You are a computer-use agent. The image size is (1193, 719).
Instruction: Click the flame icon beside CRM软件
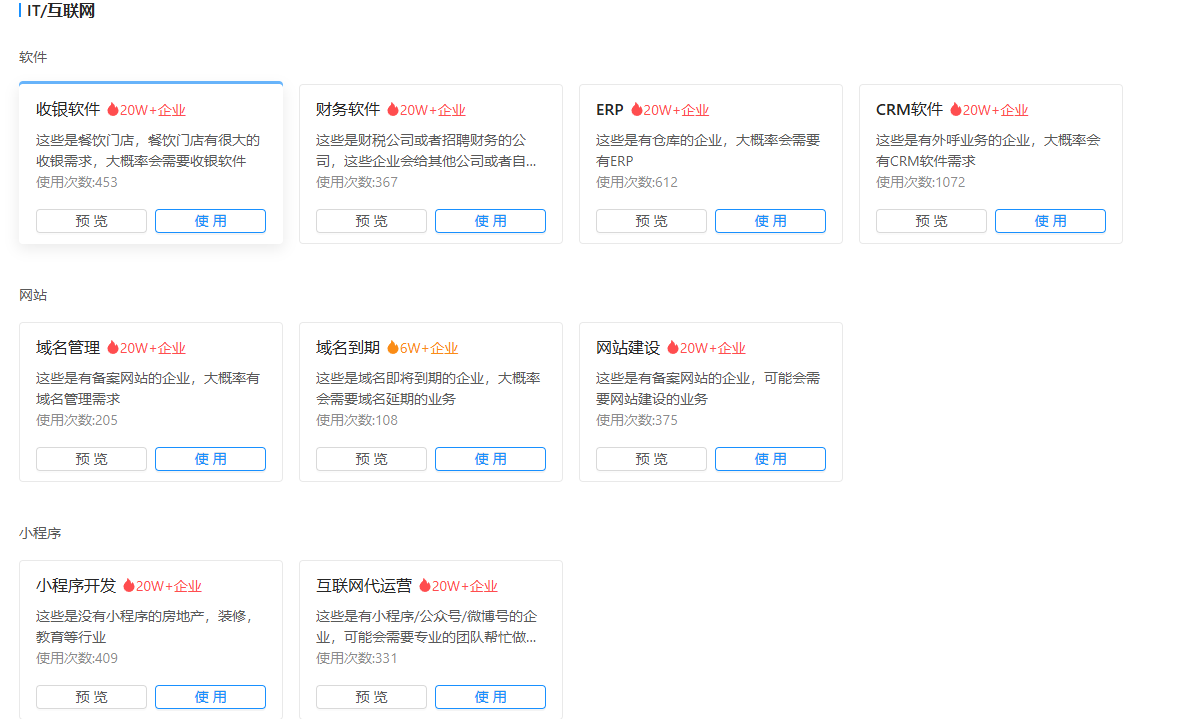pyautogui.click(x=956, y=110)
